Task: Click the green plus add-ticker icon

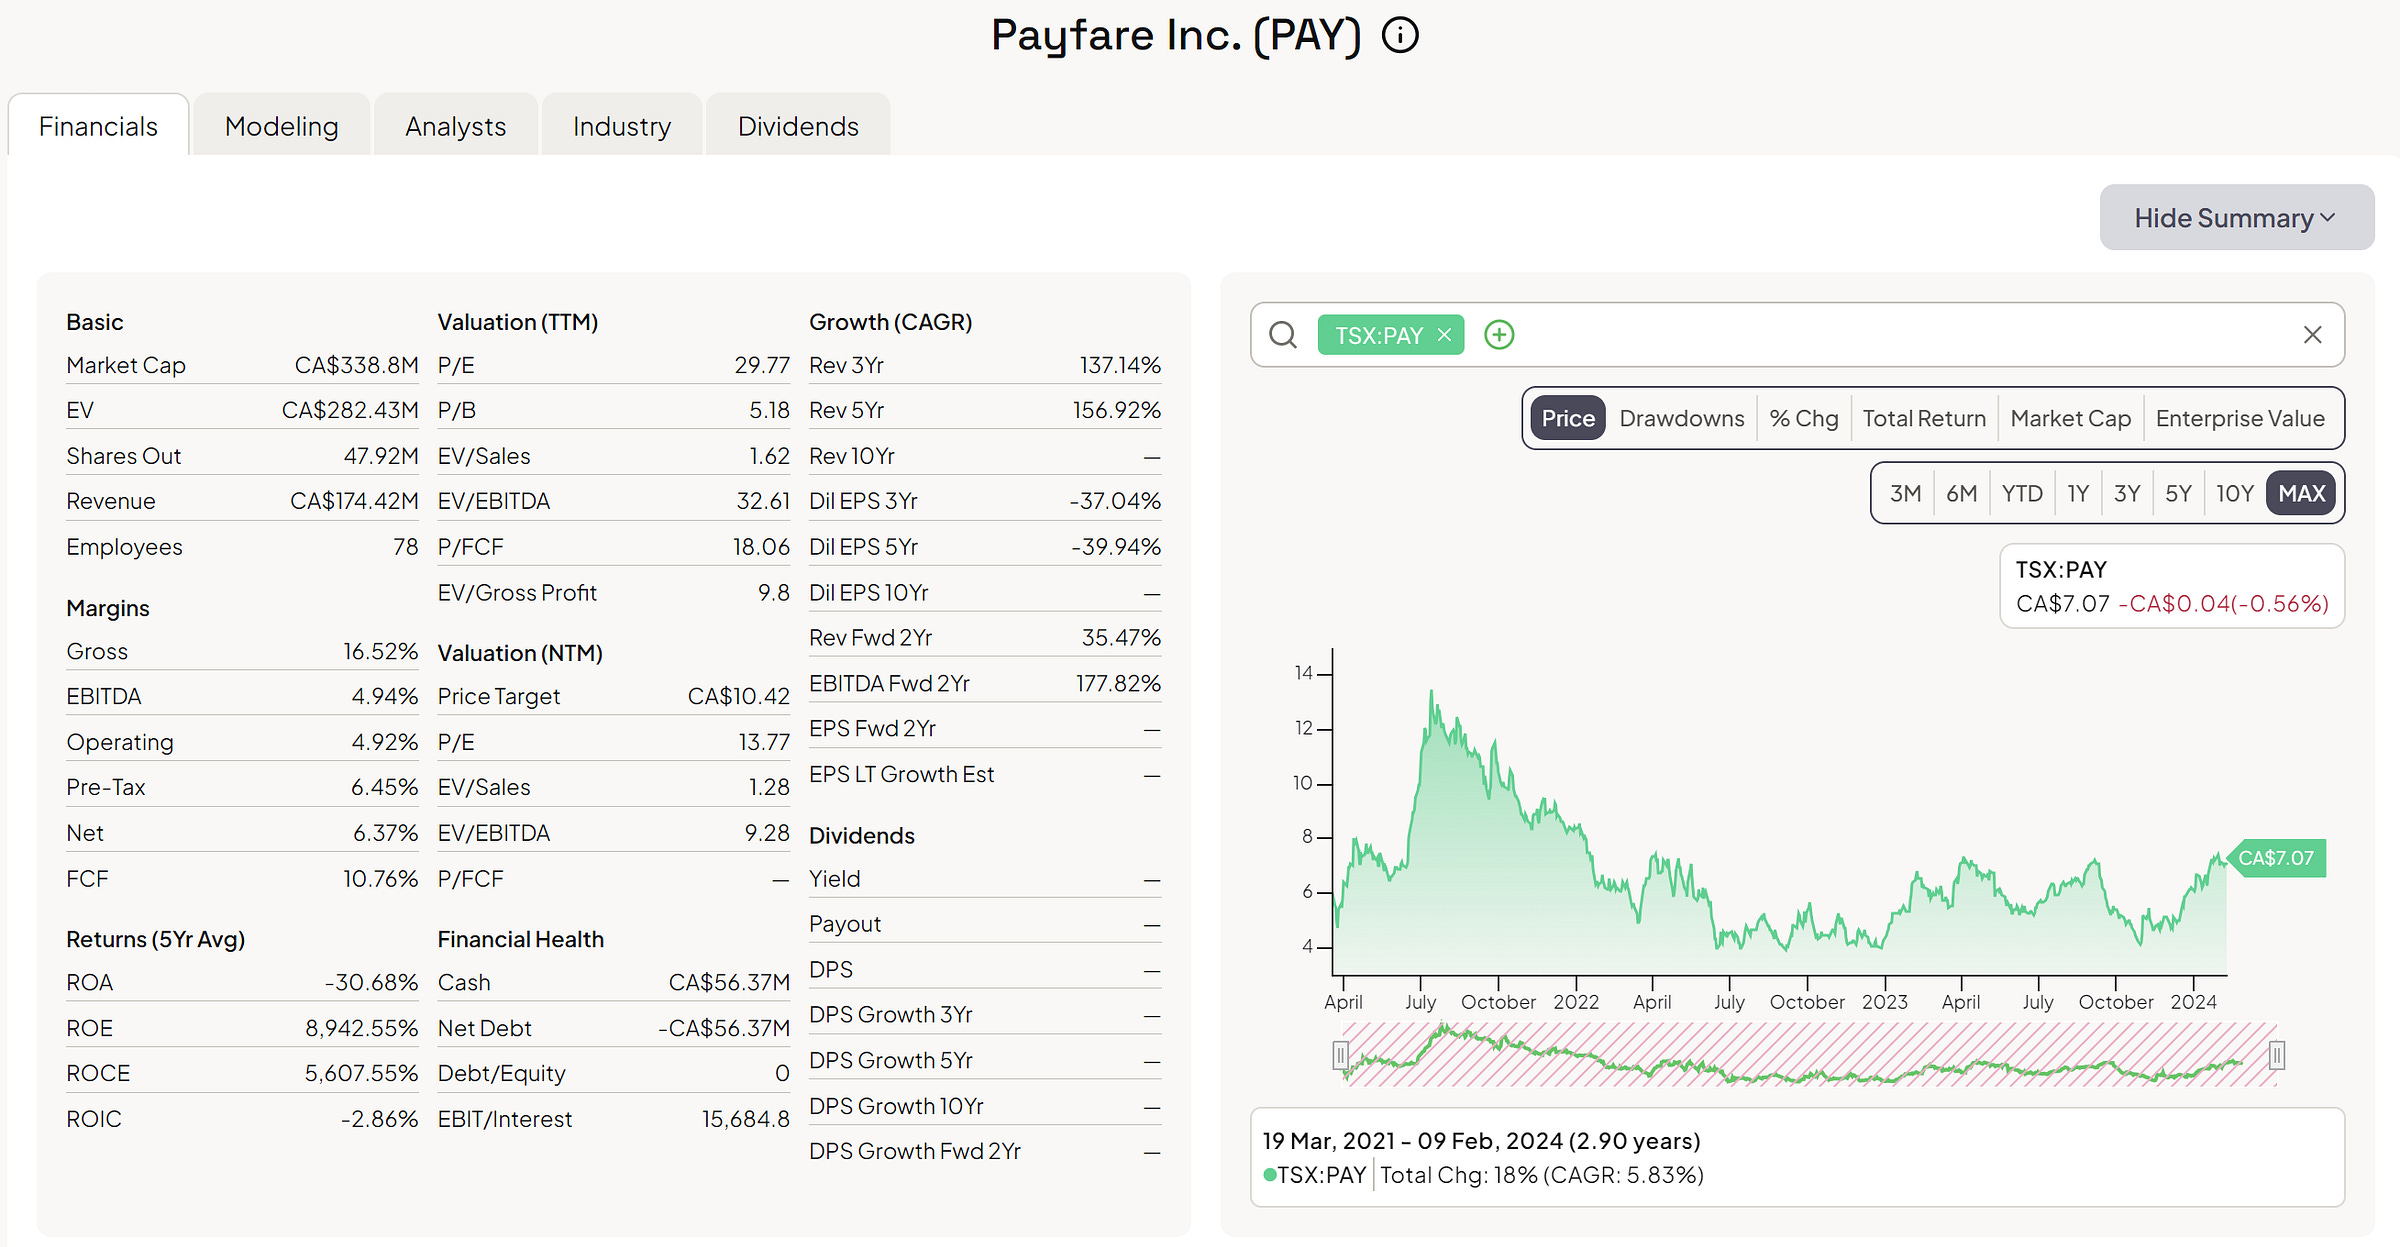Action: pyautogui.click(x=1499, y=335)
